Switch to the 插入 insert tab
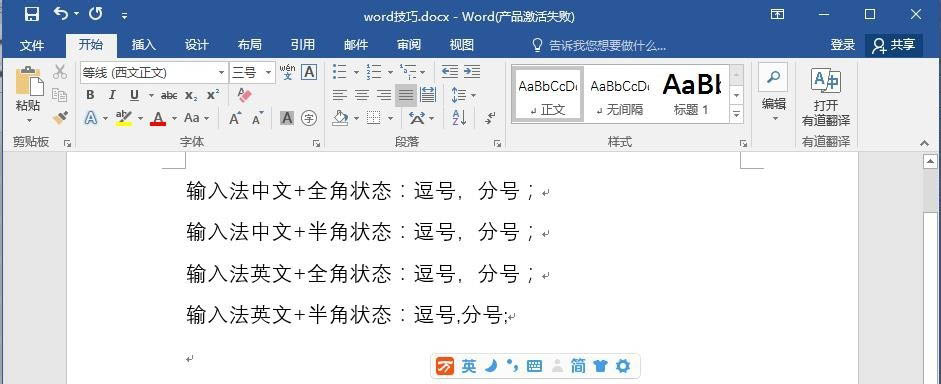 (x=144, y=45)
